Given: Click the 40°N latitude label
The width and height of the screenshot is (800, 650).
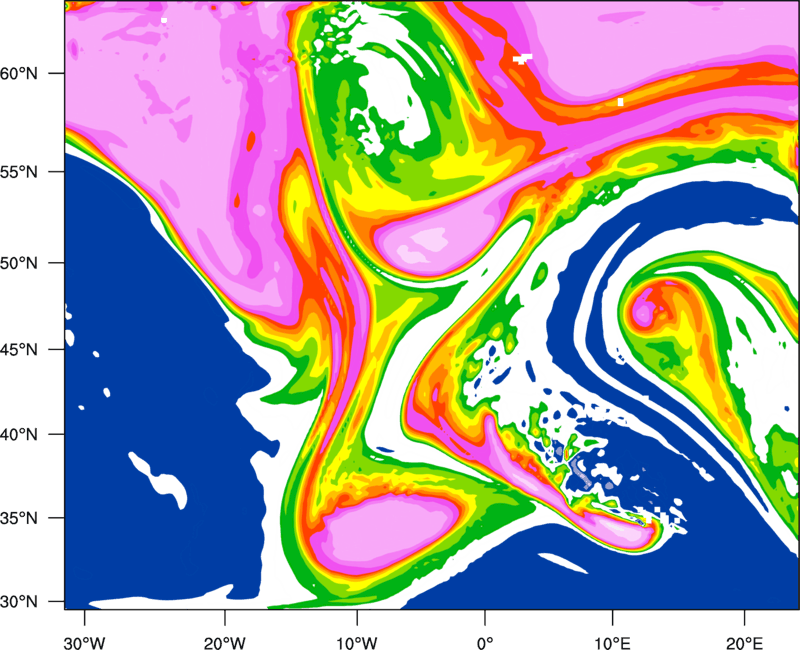Looking at the screenshot, I should point(19,435).
